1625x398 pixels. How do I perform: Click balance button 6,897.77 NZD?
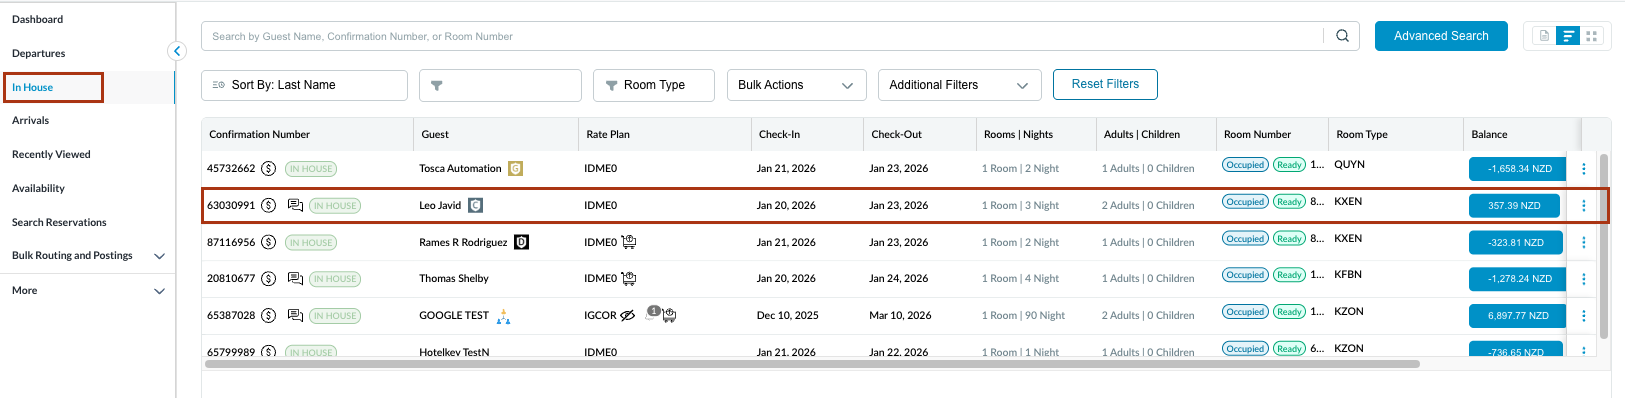[1518, 316]
